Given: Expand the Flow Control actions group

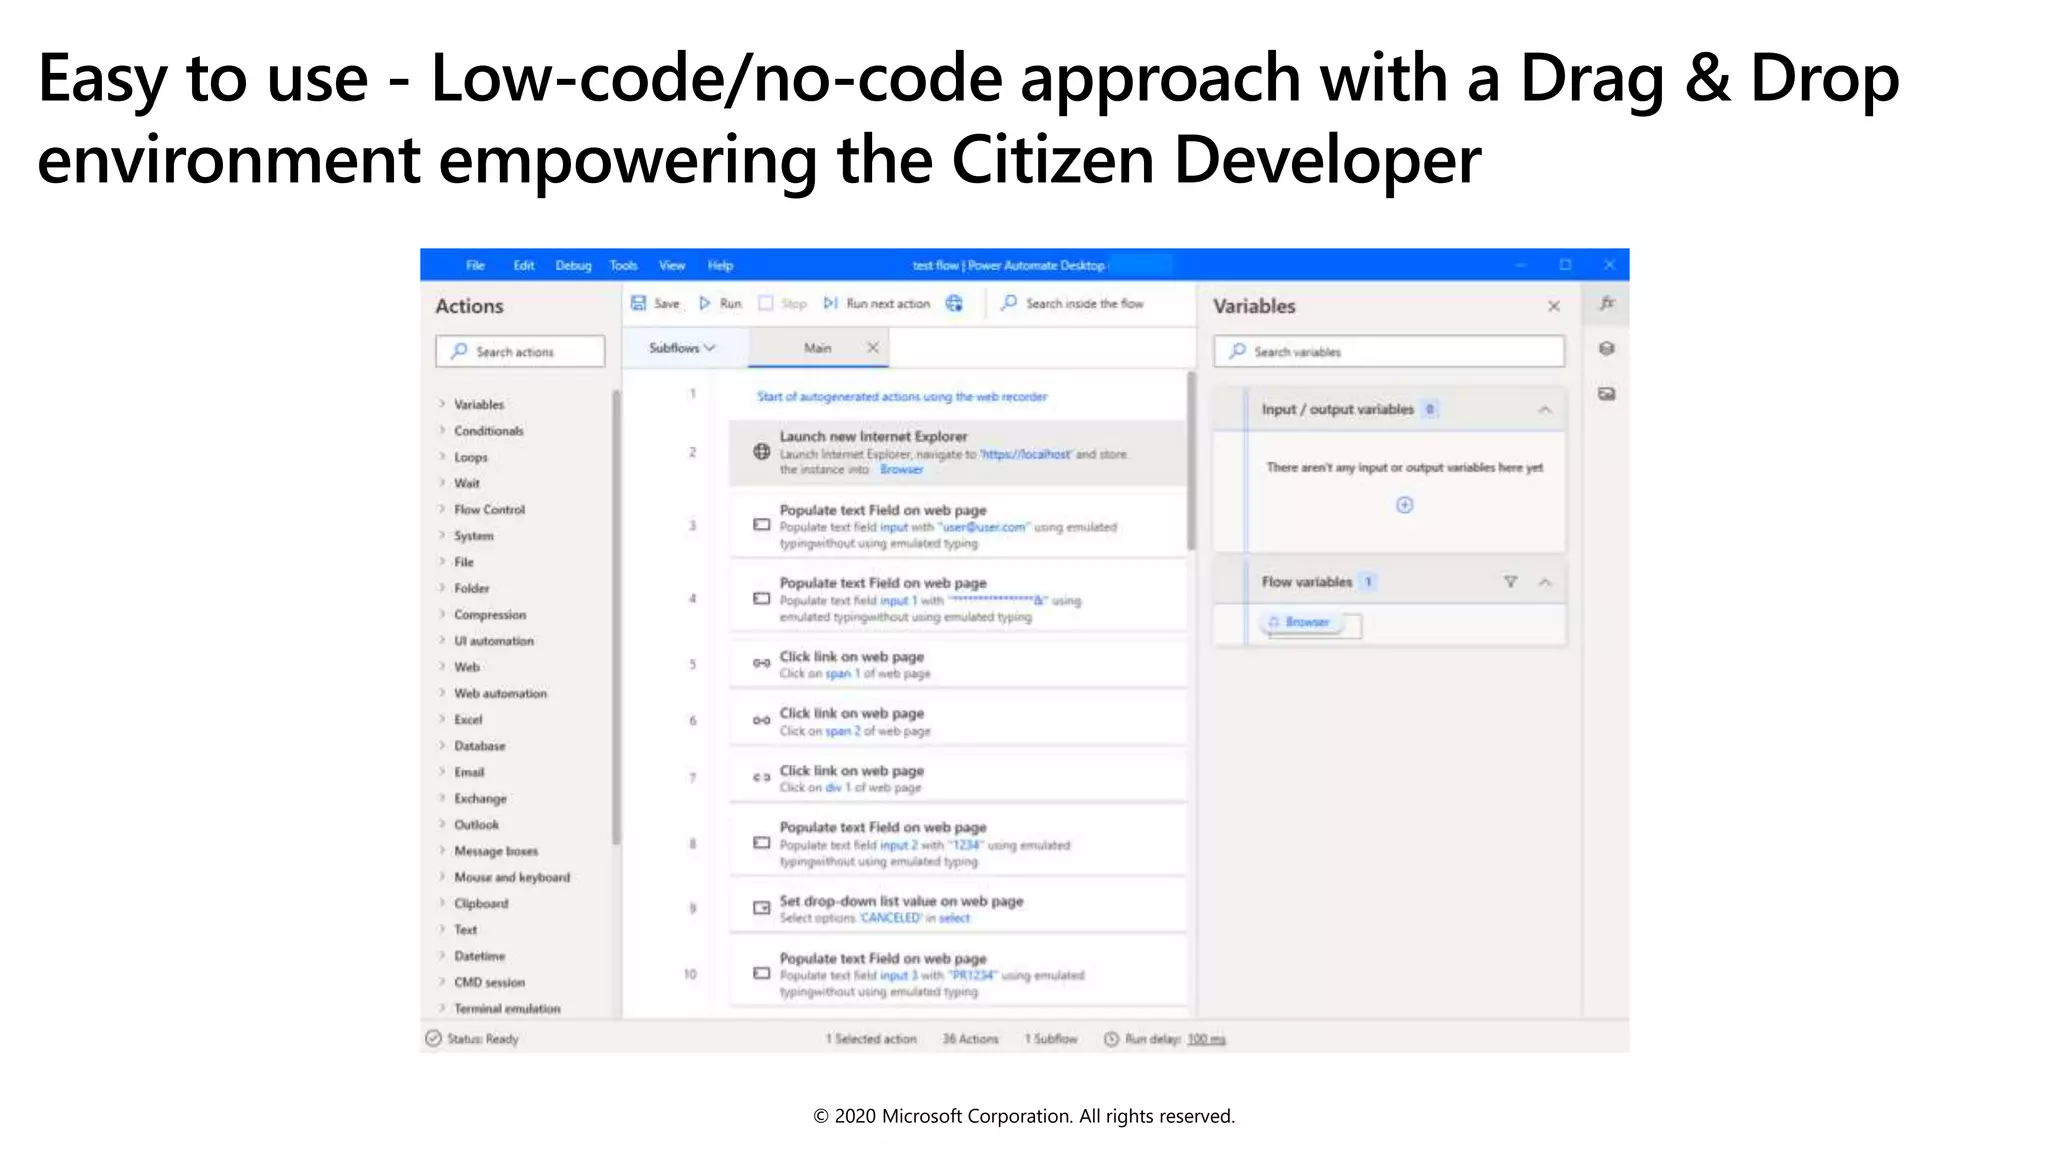Looking at the screenshot, I should coord(442,509).
